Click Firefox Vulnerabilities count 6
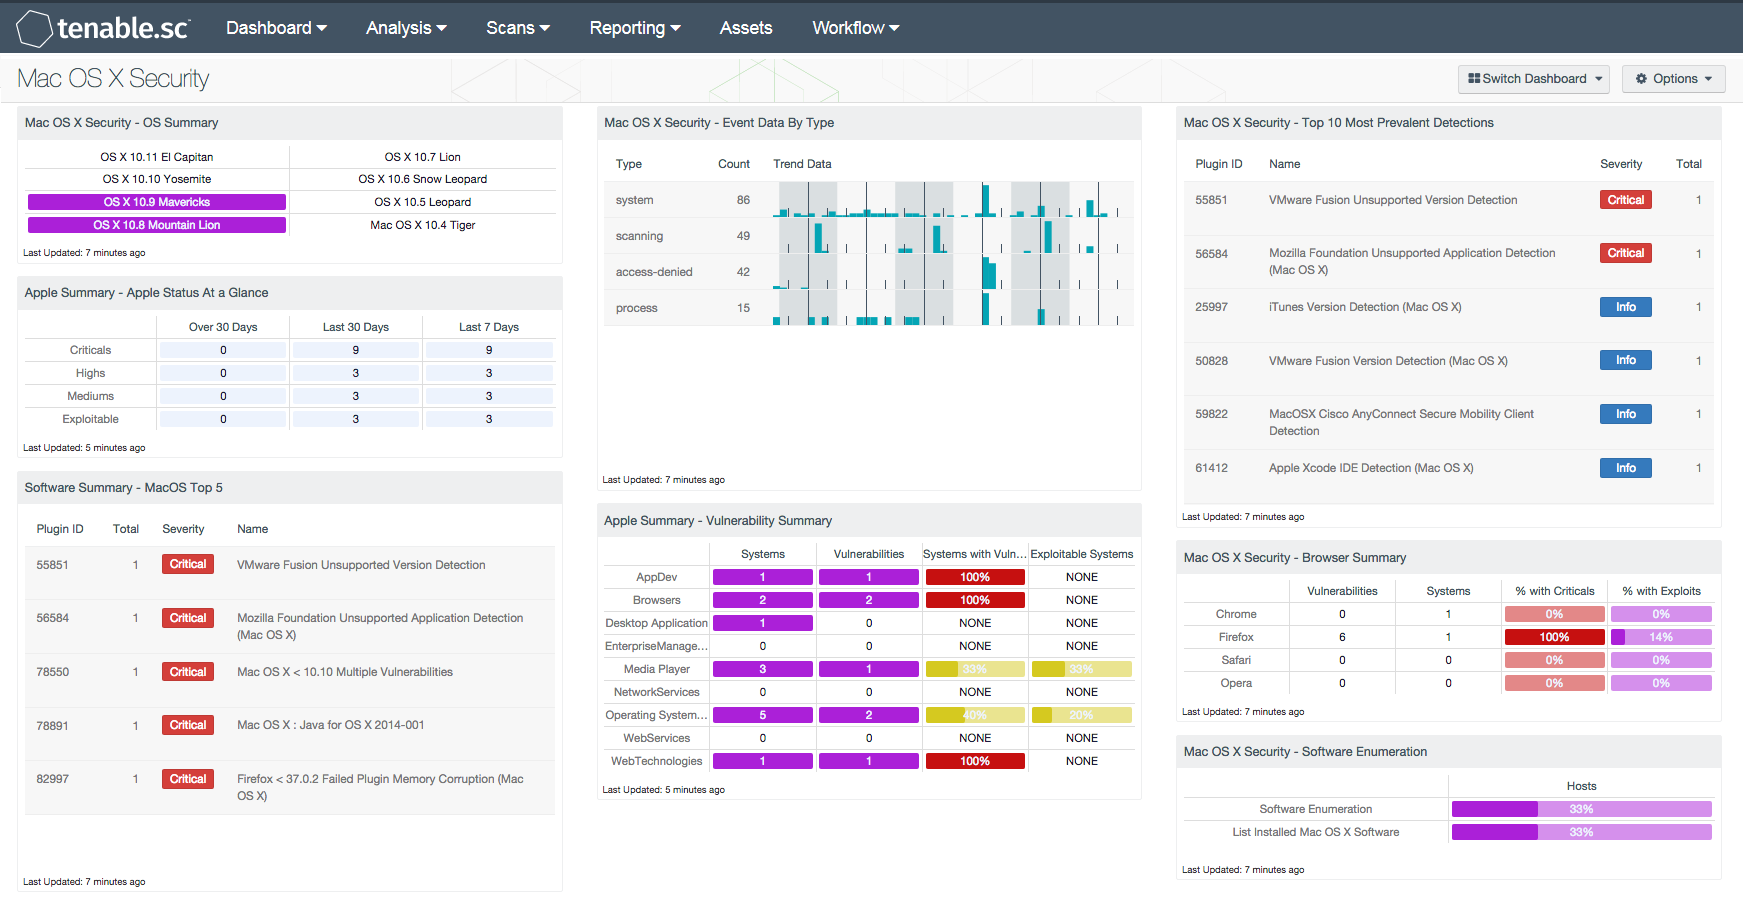 [x=1342, y=637]
